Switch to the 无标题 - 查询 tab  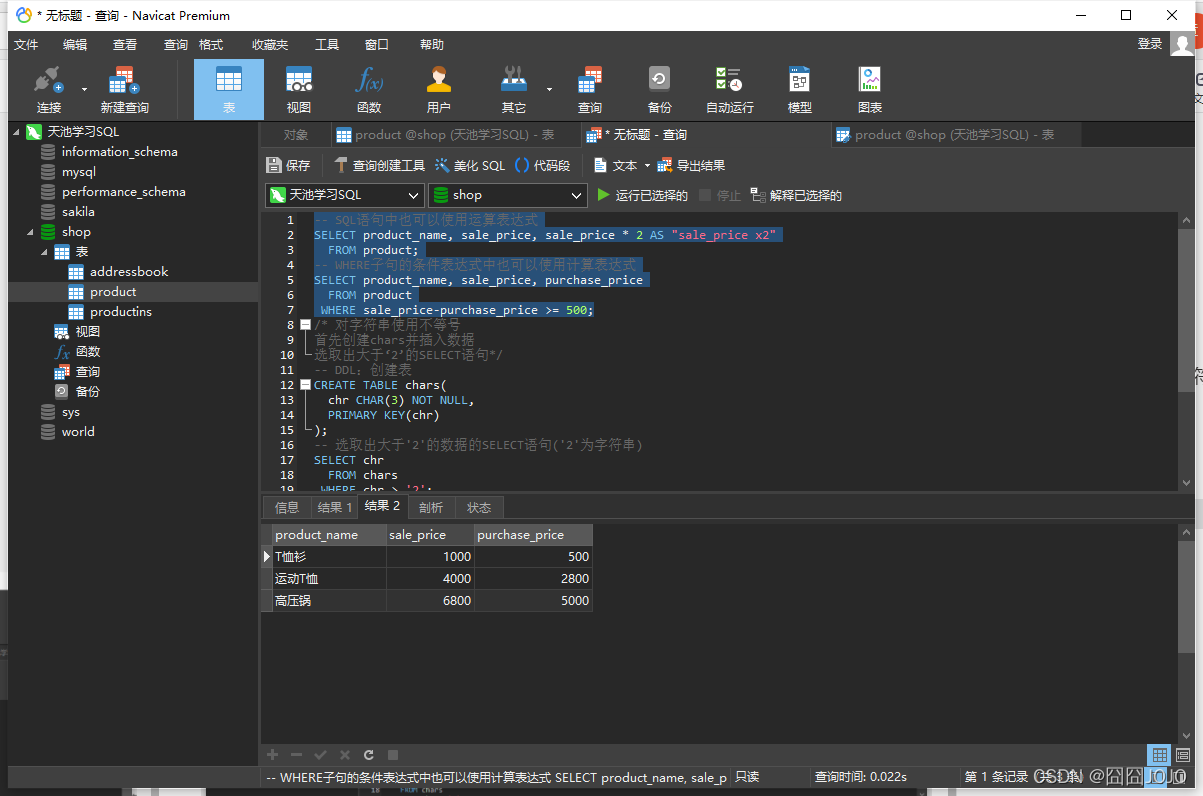pos(706,135)
